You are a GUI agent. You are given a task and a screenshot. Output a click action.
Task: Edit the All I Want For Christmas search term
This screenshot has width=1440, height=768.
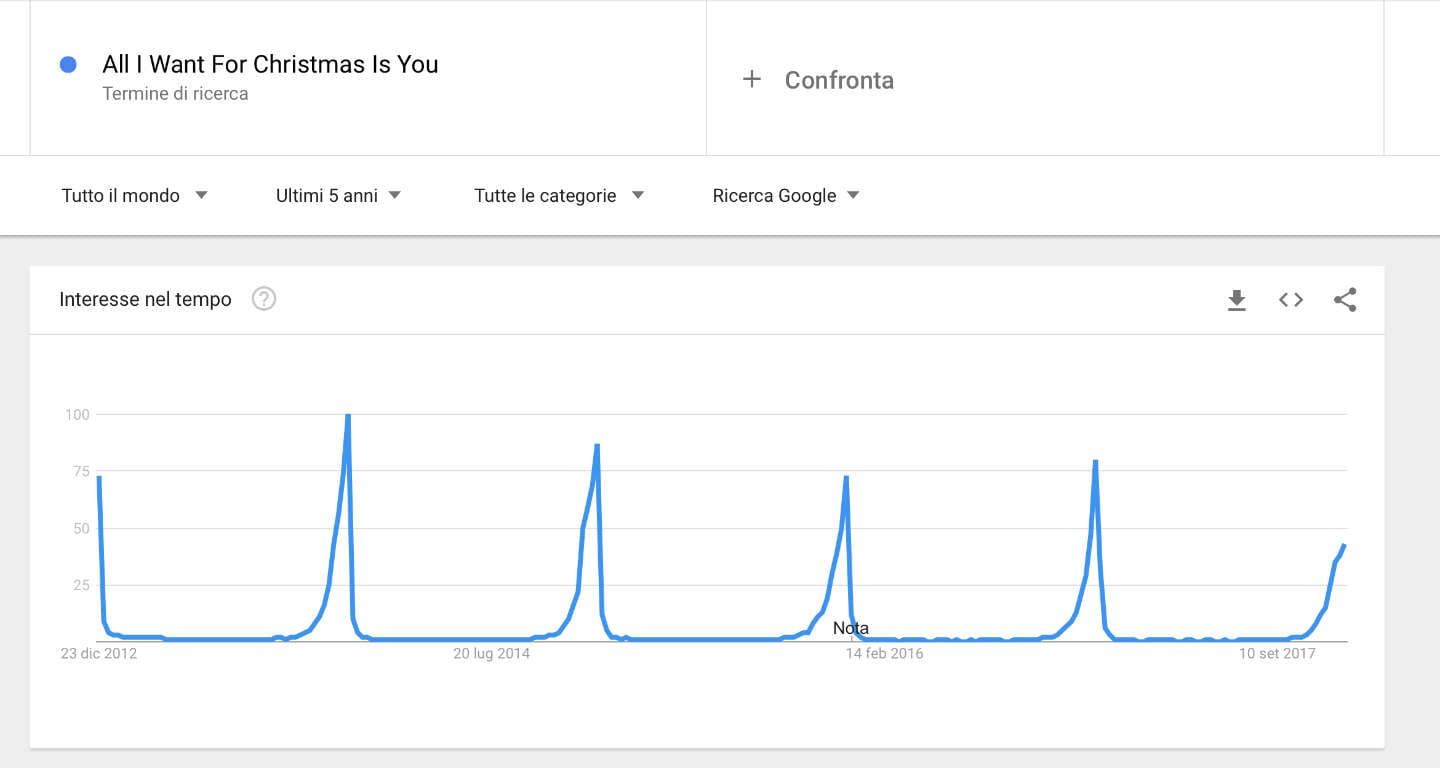[x=270, y=65]
